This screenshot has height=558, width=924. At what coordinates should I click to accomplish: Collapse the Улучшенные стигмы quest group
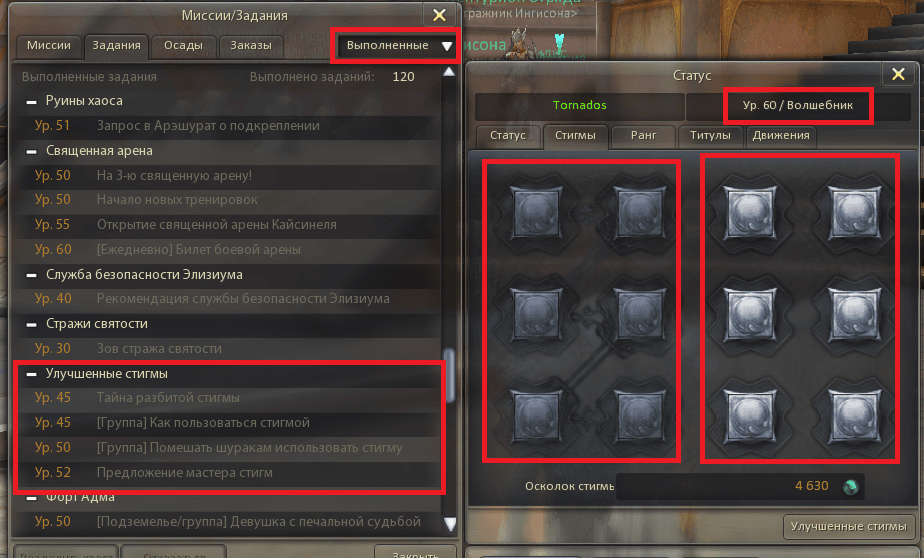(x=31, y=374)
